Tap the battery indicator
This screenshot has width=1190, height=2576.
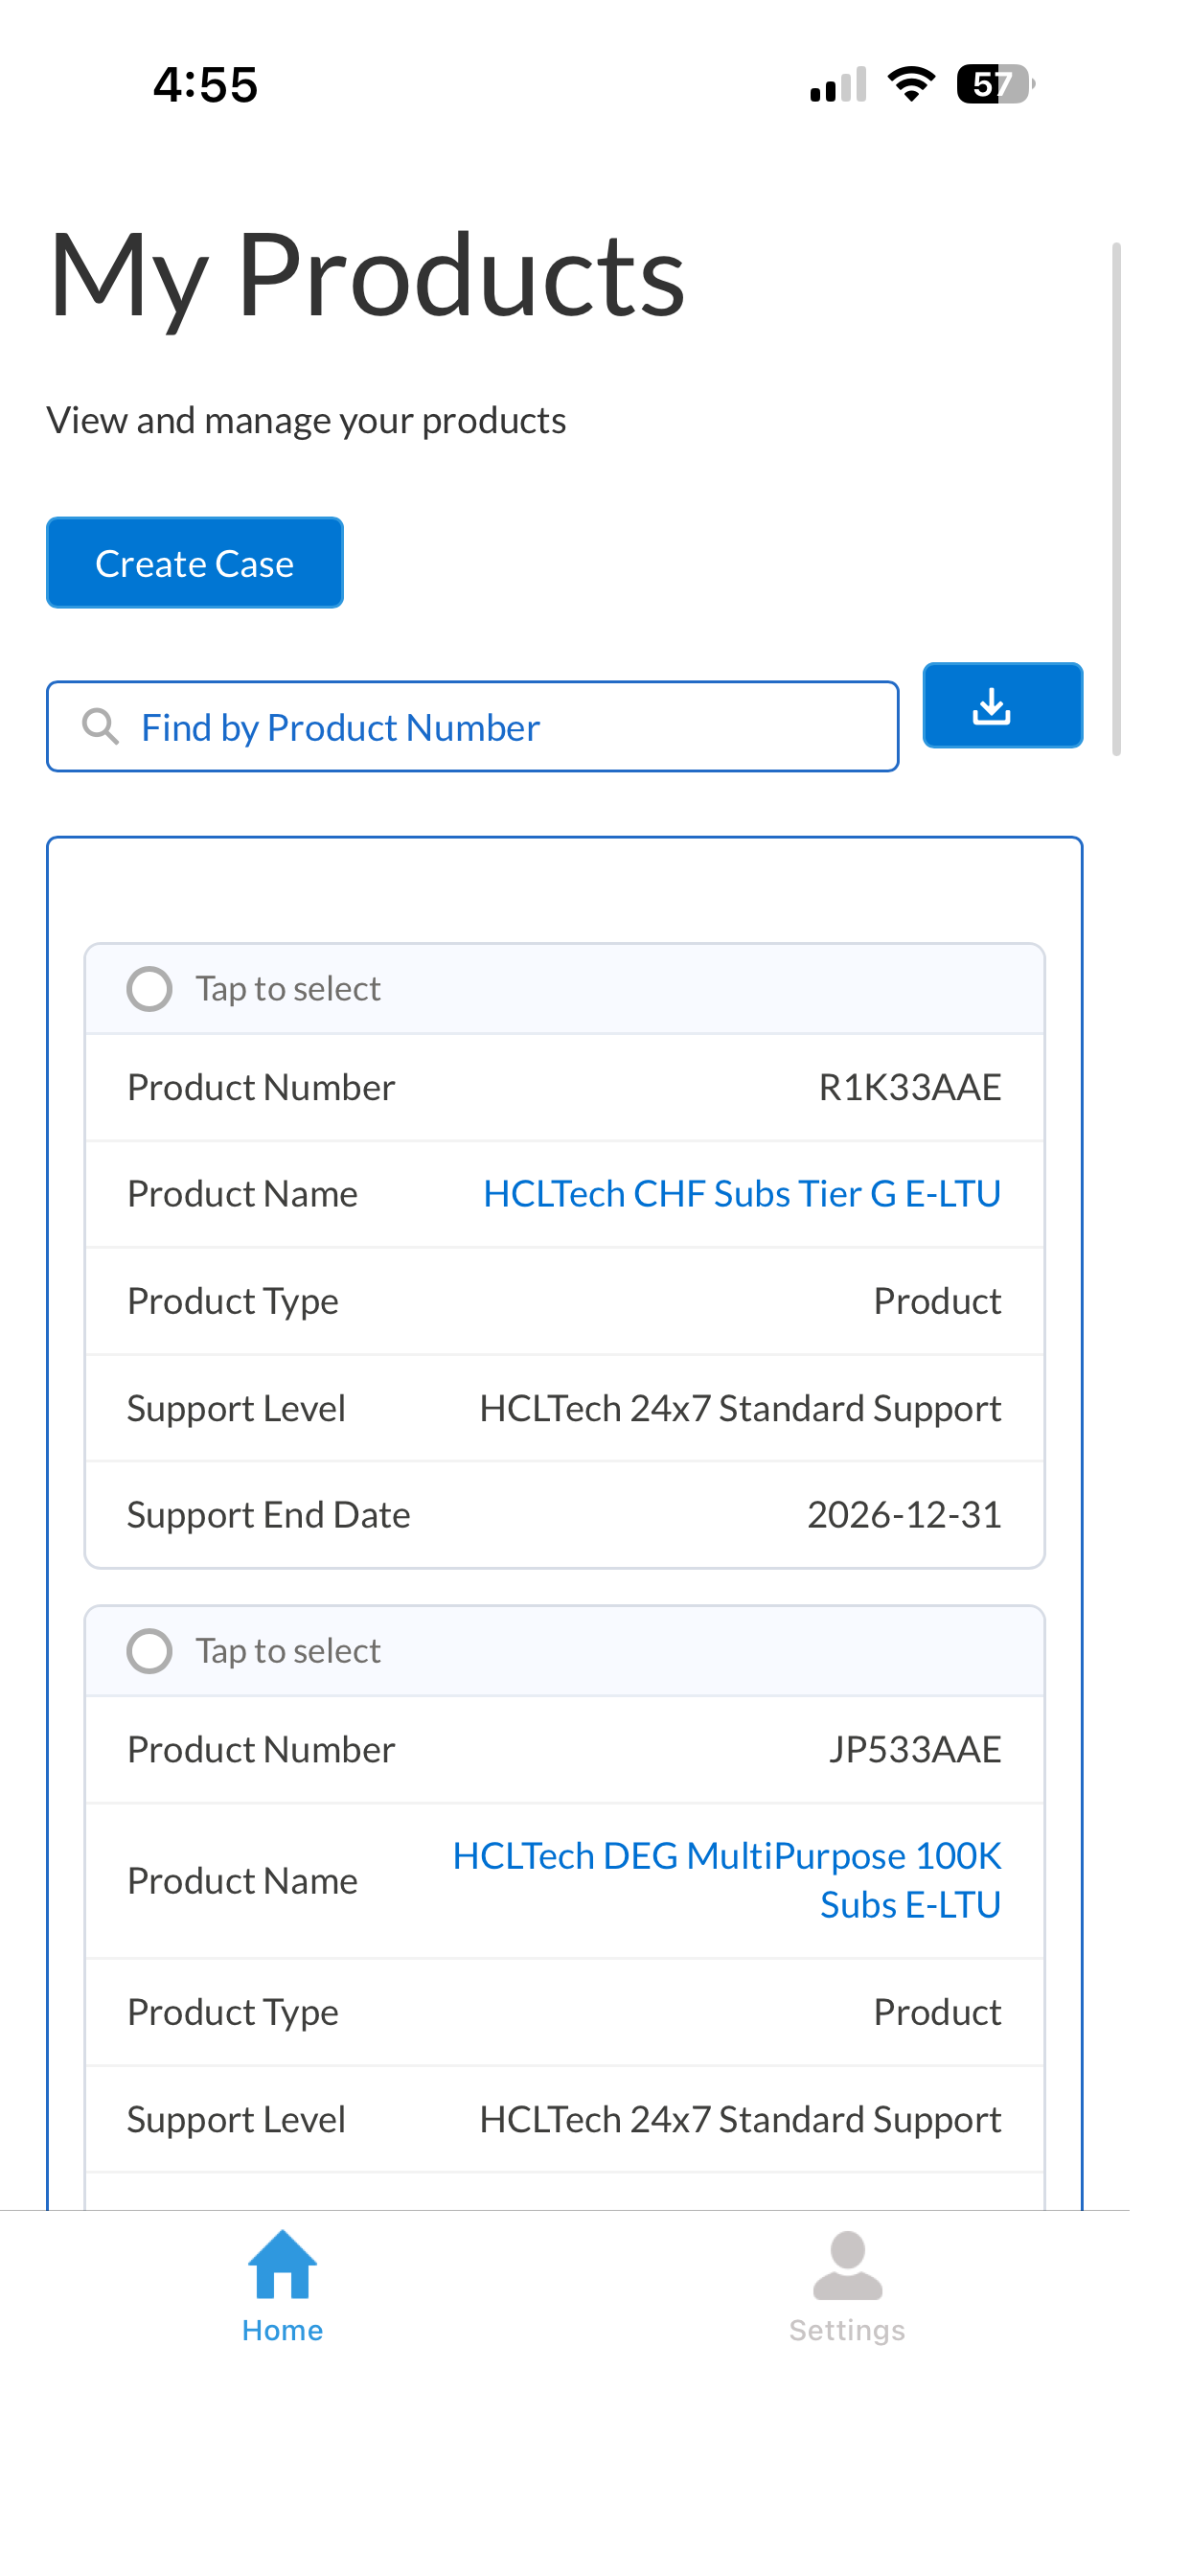coord(995,85)
